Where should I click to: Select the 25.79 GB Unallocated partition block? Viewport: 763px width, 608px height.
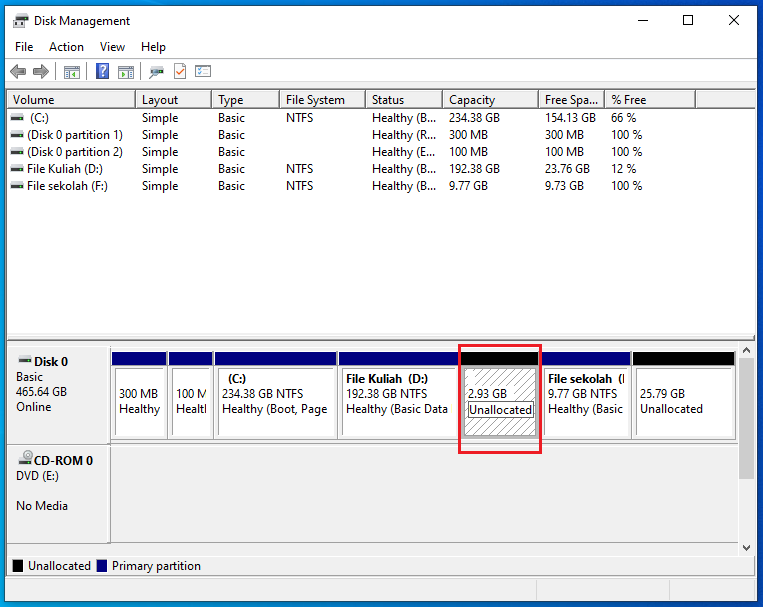683,401
